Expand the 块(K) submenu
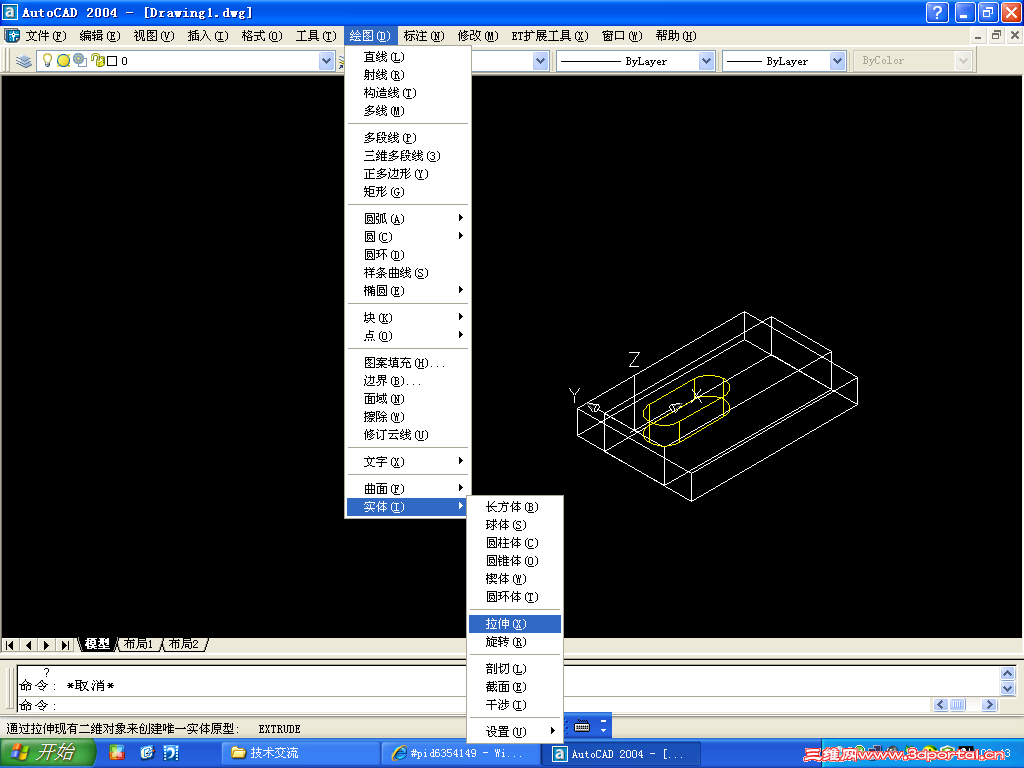1024x768 pixels. (408, 317)
